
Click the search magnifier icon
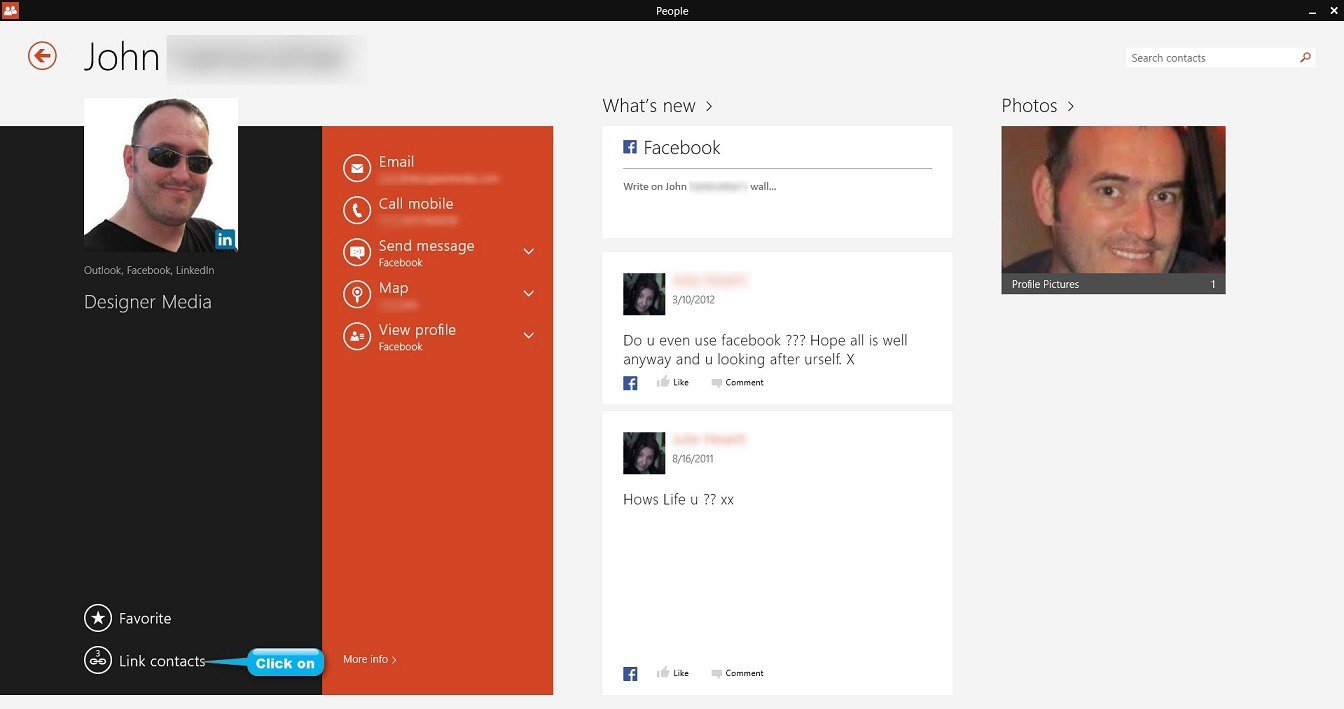click(x=1305, y=58)
